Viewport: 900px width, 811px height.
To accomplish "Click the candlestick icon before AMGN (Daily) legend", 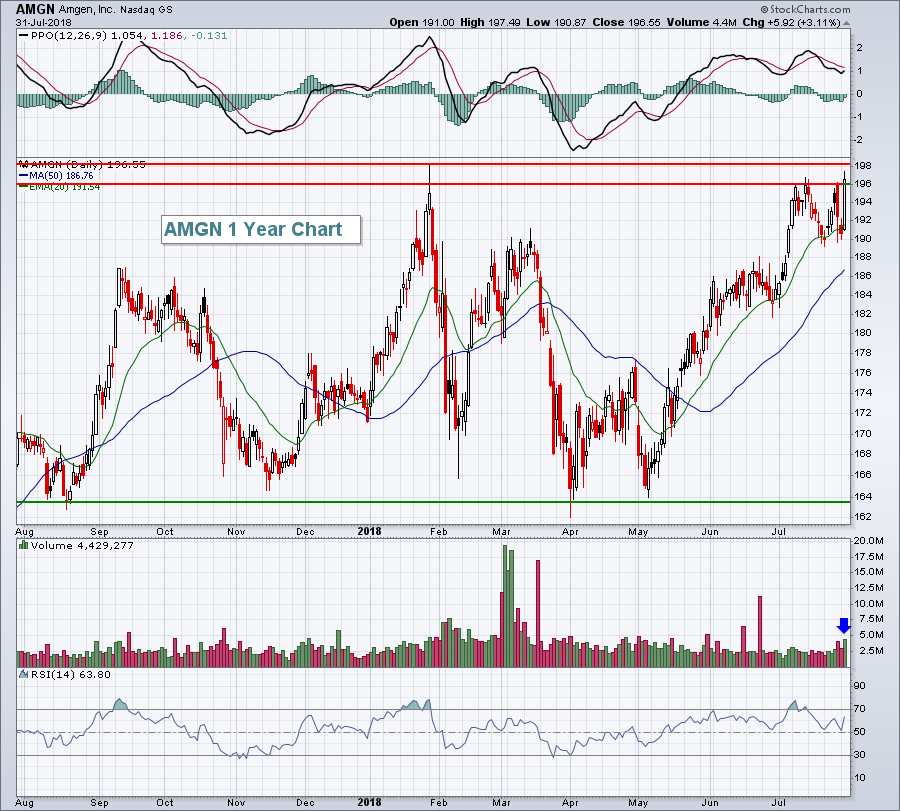I will 24,164.
